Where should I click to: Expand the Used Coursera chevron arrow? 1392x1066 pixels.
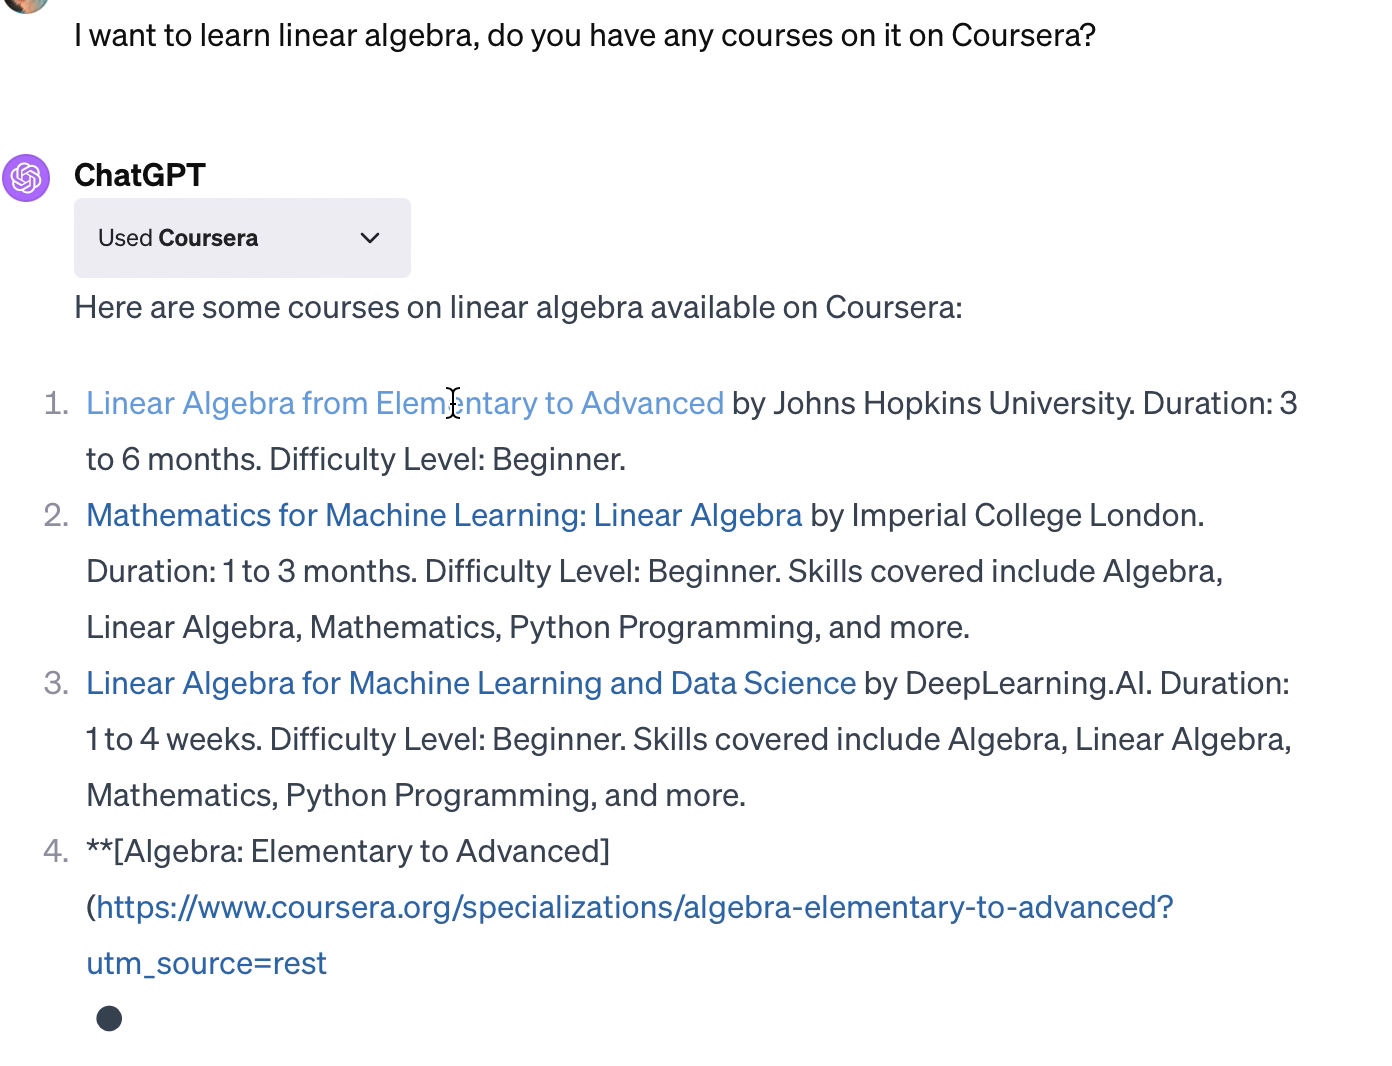pos(370,238)
